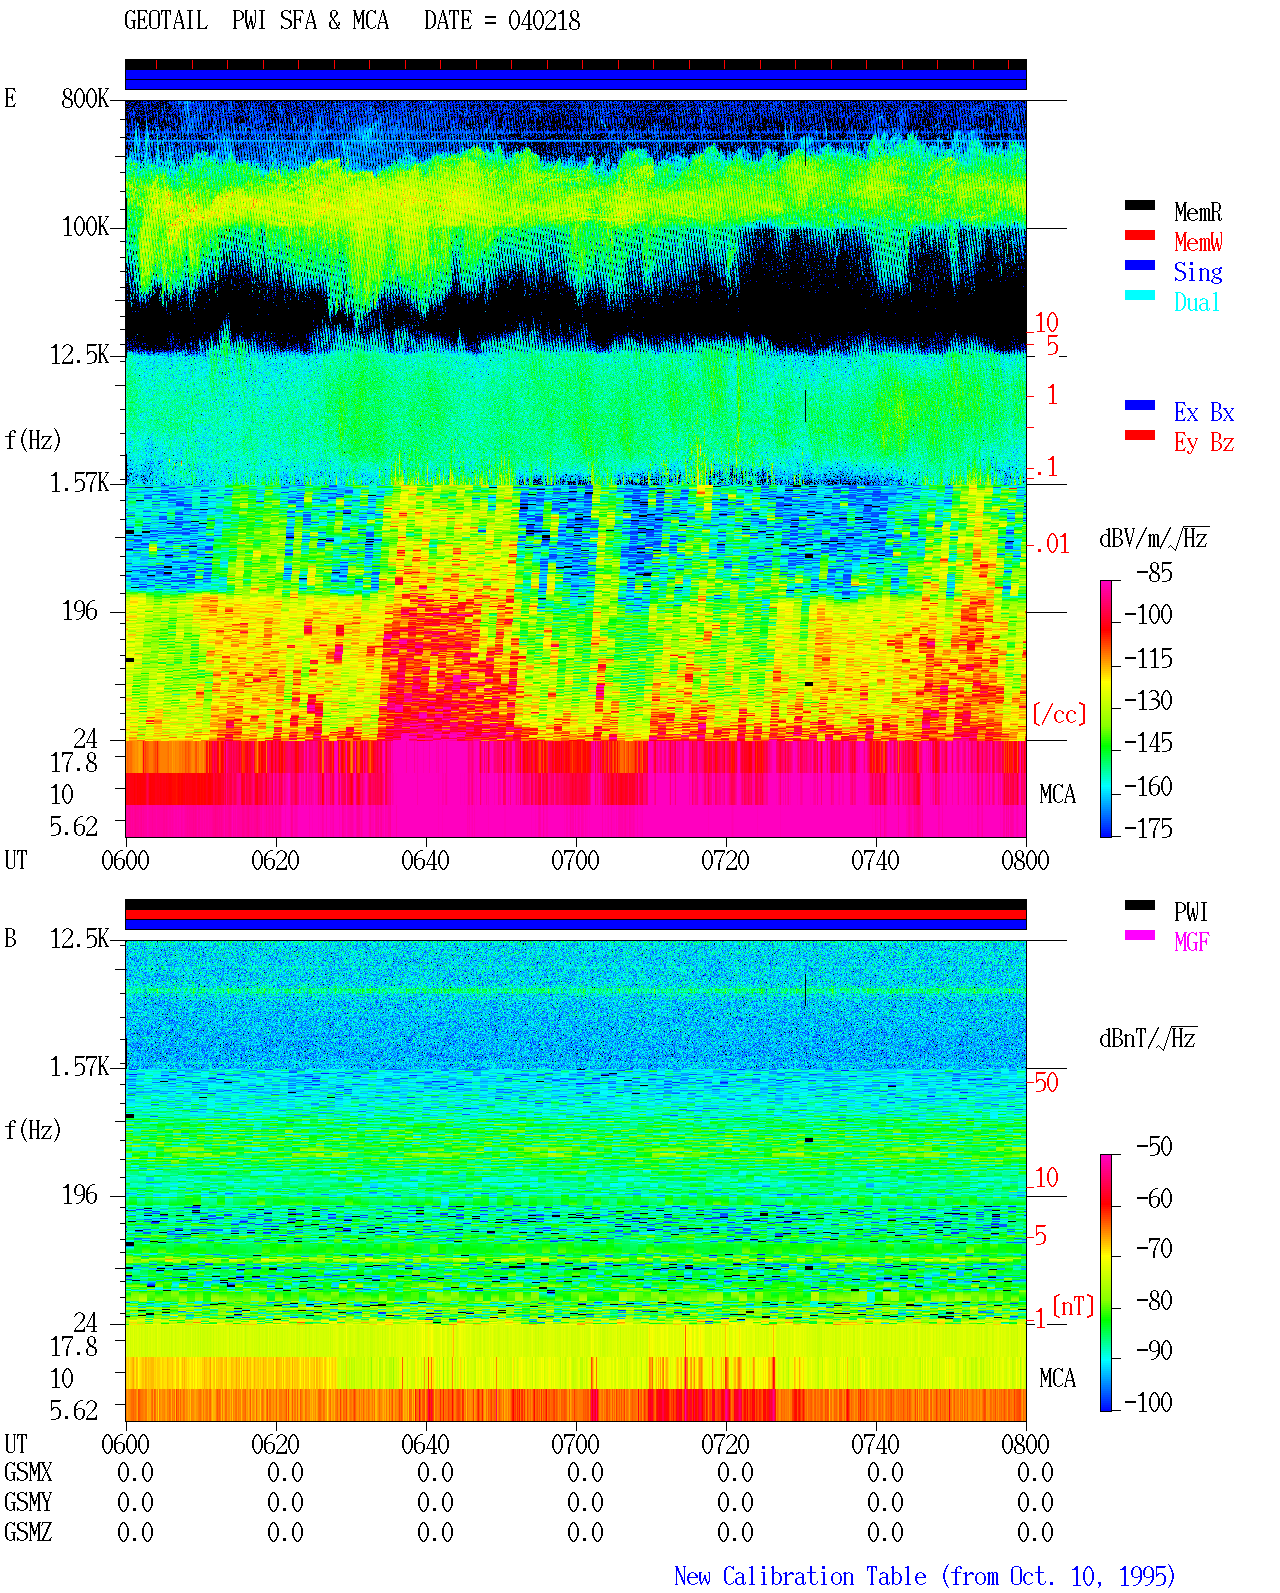Click the red 10 density marker on E panel

1046,323
